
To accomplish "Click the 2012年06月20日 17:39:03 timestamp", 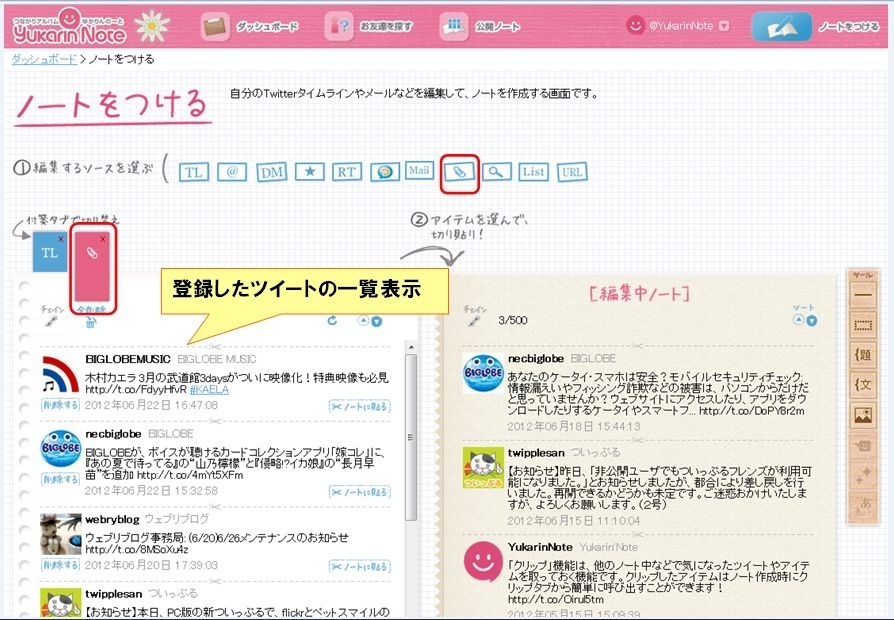I will tap(151, 565).
